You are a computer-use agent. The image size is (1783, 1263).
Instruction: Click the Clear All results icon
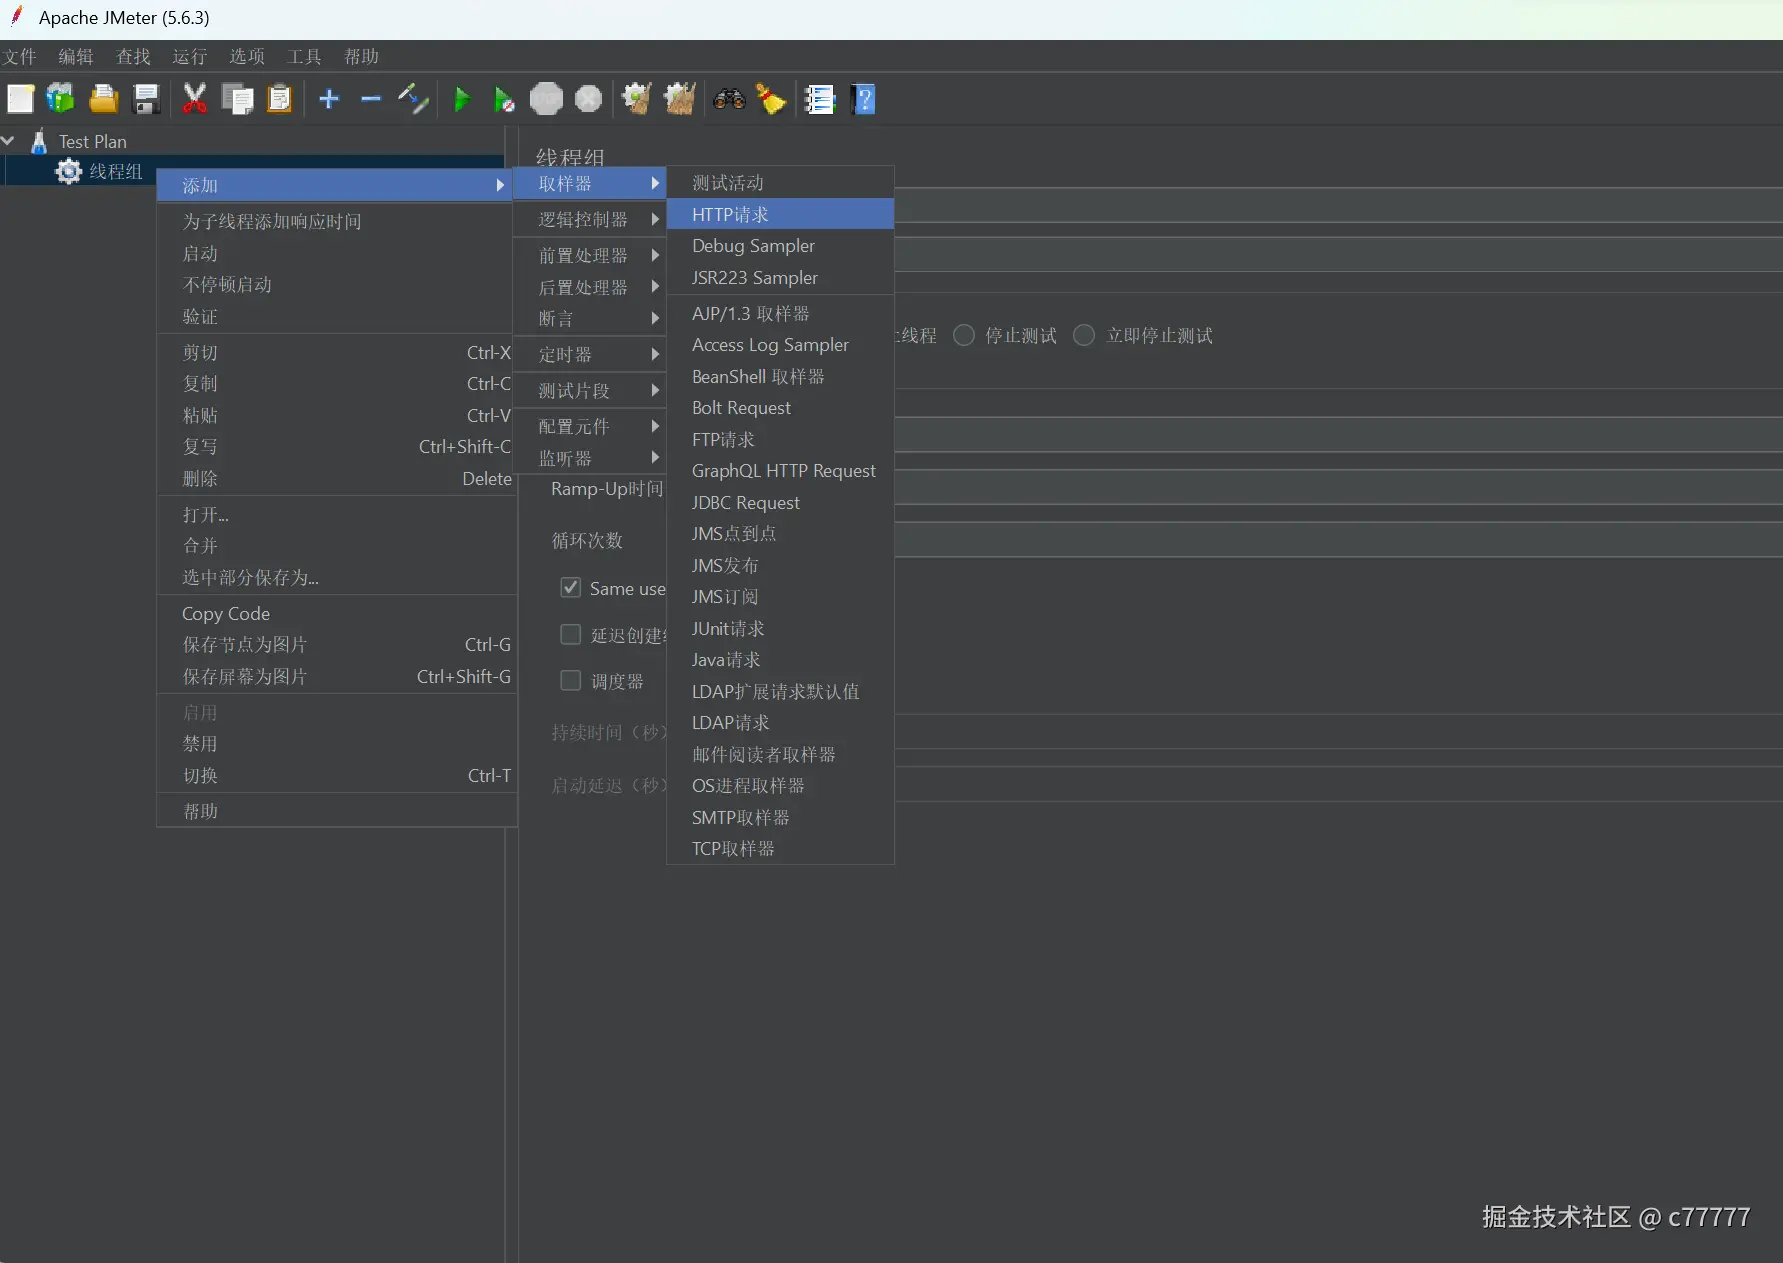click(680, 99)
